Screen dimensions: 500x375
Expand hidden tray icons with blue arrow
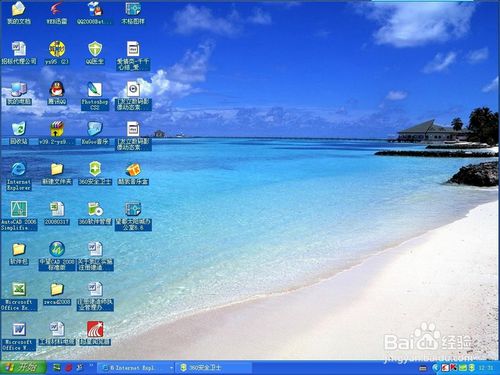click(x=436, y=368)
